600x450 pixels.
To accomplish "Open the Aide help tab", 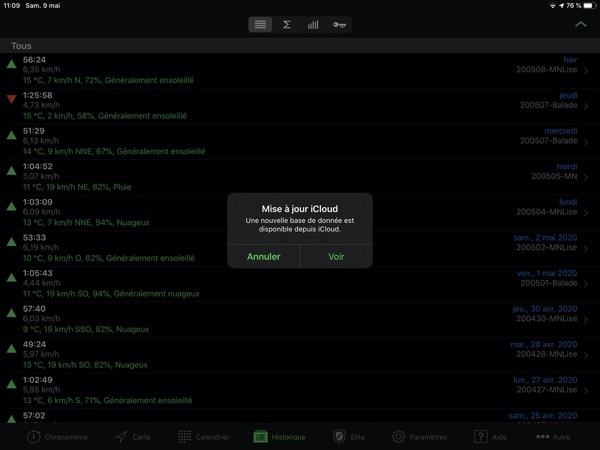I will pos(492,437).
